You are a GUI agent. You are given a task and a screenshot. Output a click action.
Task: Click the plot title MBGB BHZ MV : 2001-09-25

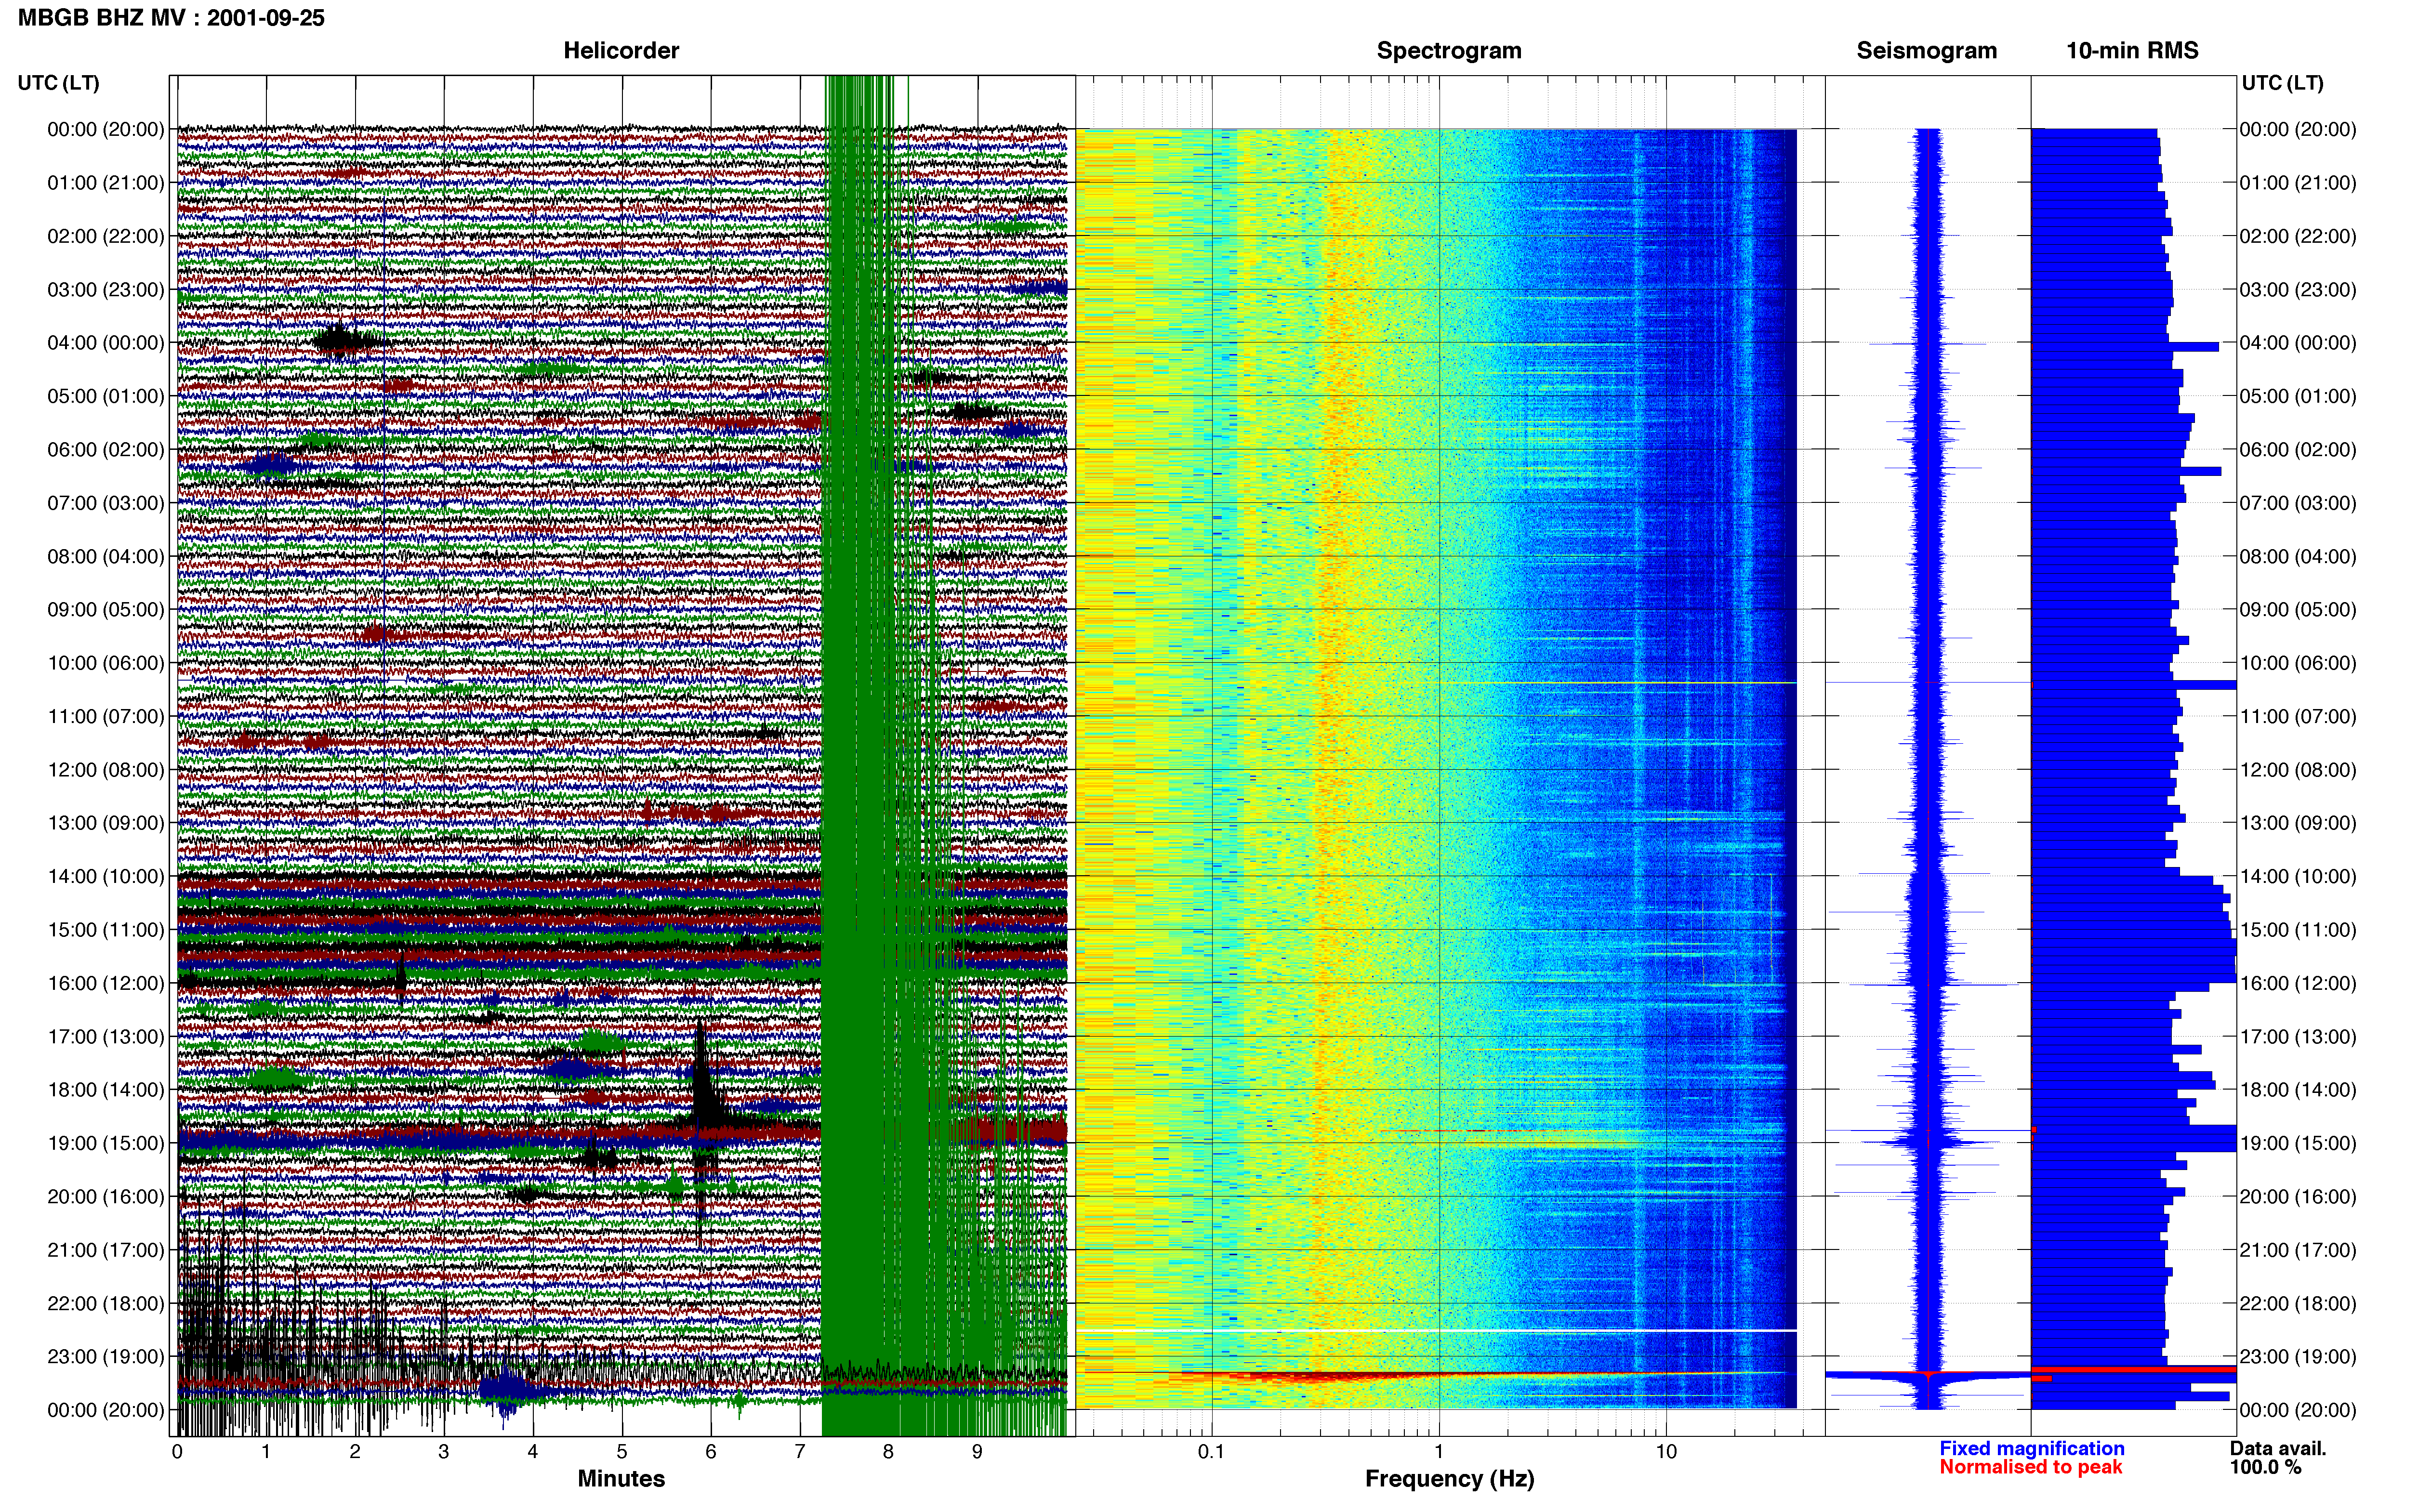point(171,18)
